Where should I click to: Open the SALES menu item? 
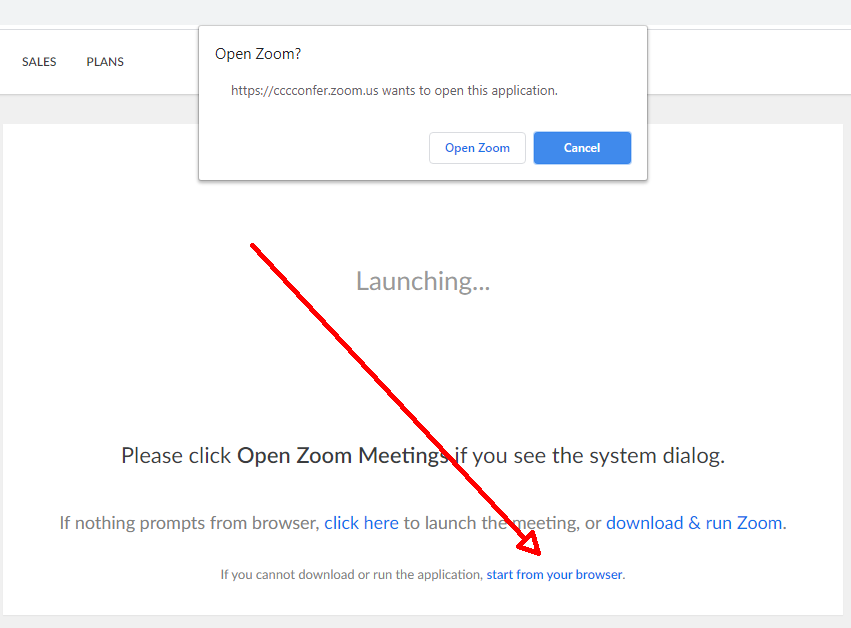39,62
